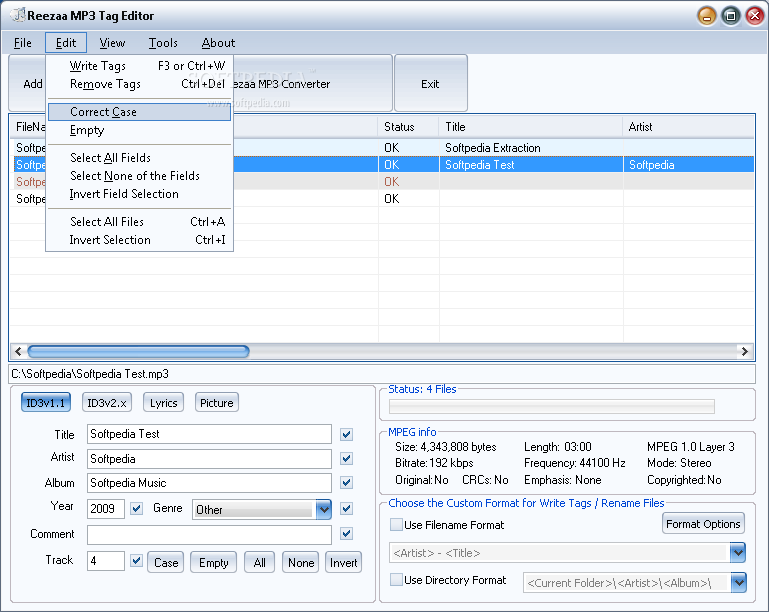Click the horizontal scrollbar left arrow

click(18, 351)
